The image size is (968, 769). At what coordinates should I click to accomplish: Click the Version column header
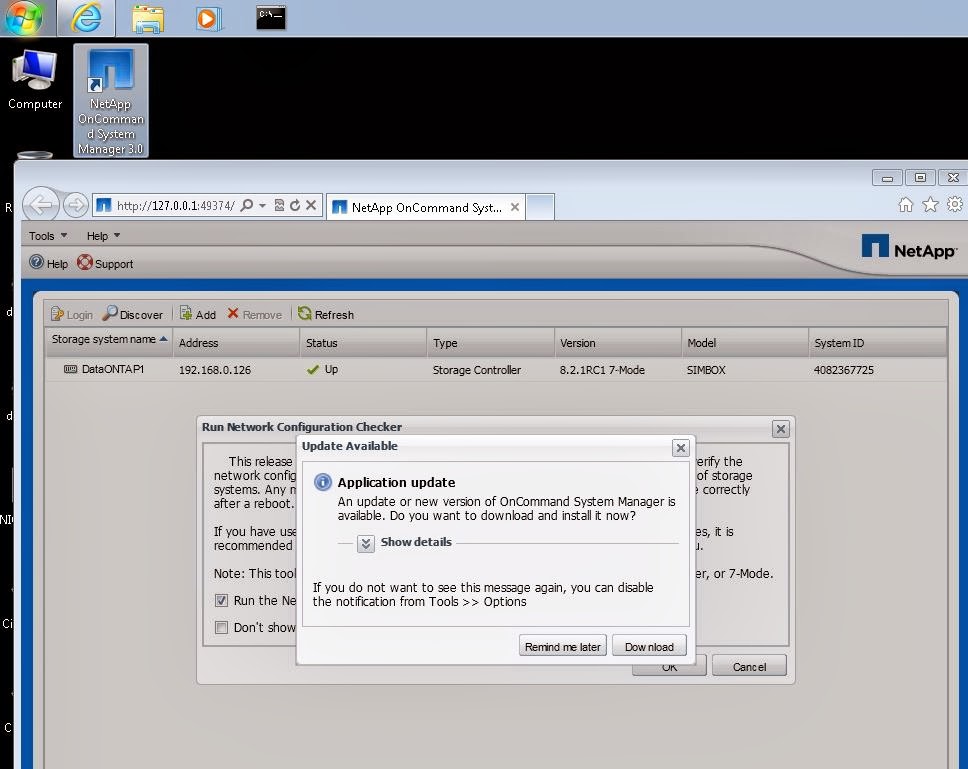[x=618, y=343]
